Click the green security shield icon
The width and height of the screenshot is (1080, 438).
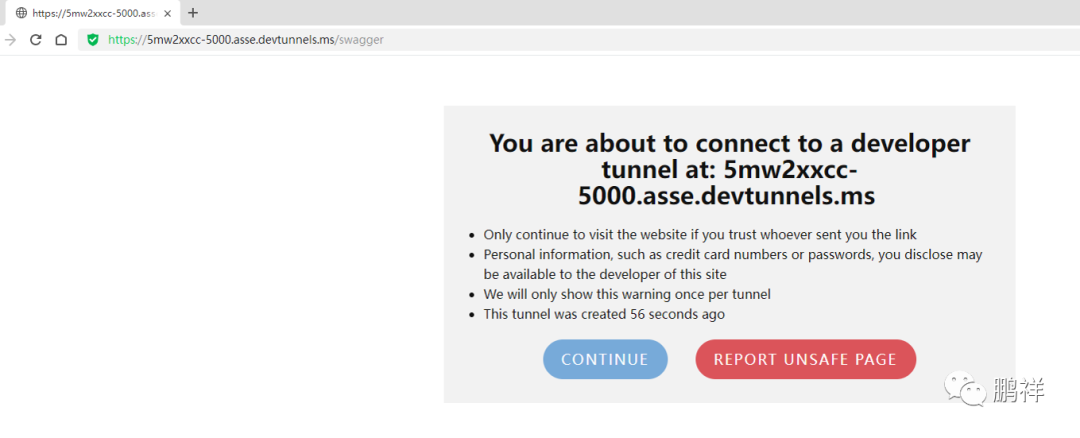(x=93, y=40)
